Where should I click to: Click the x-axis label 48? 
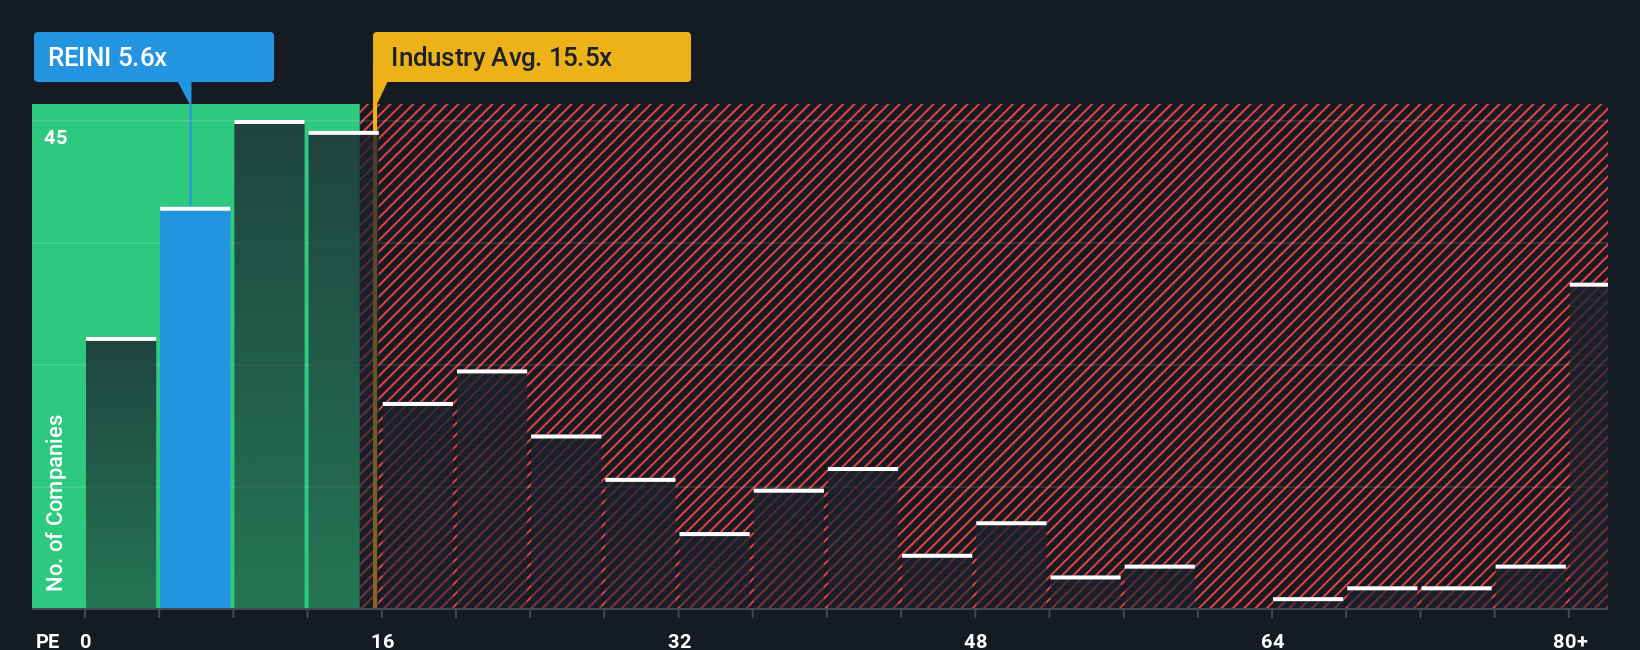click(976, 640)
